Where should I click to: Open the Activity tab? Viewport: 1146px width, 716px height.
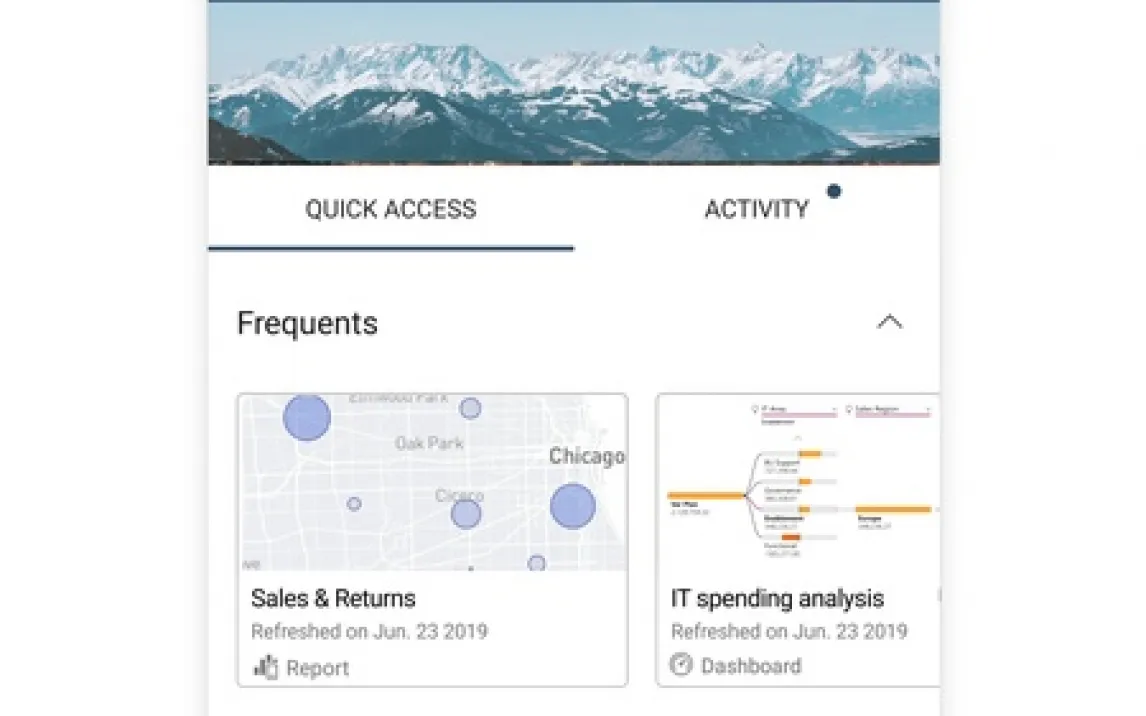click(x=756, y=210)
